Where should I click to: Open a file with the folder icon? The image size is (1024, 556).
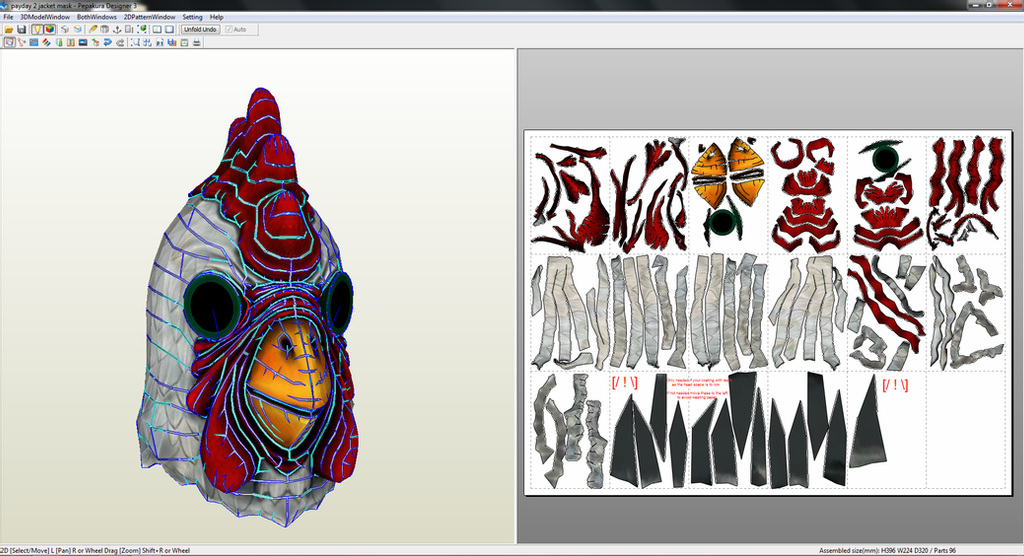click(9, 29)
